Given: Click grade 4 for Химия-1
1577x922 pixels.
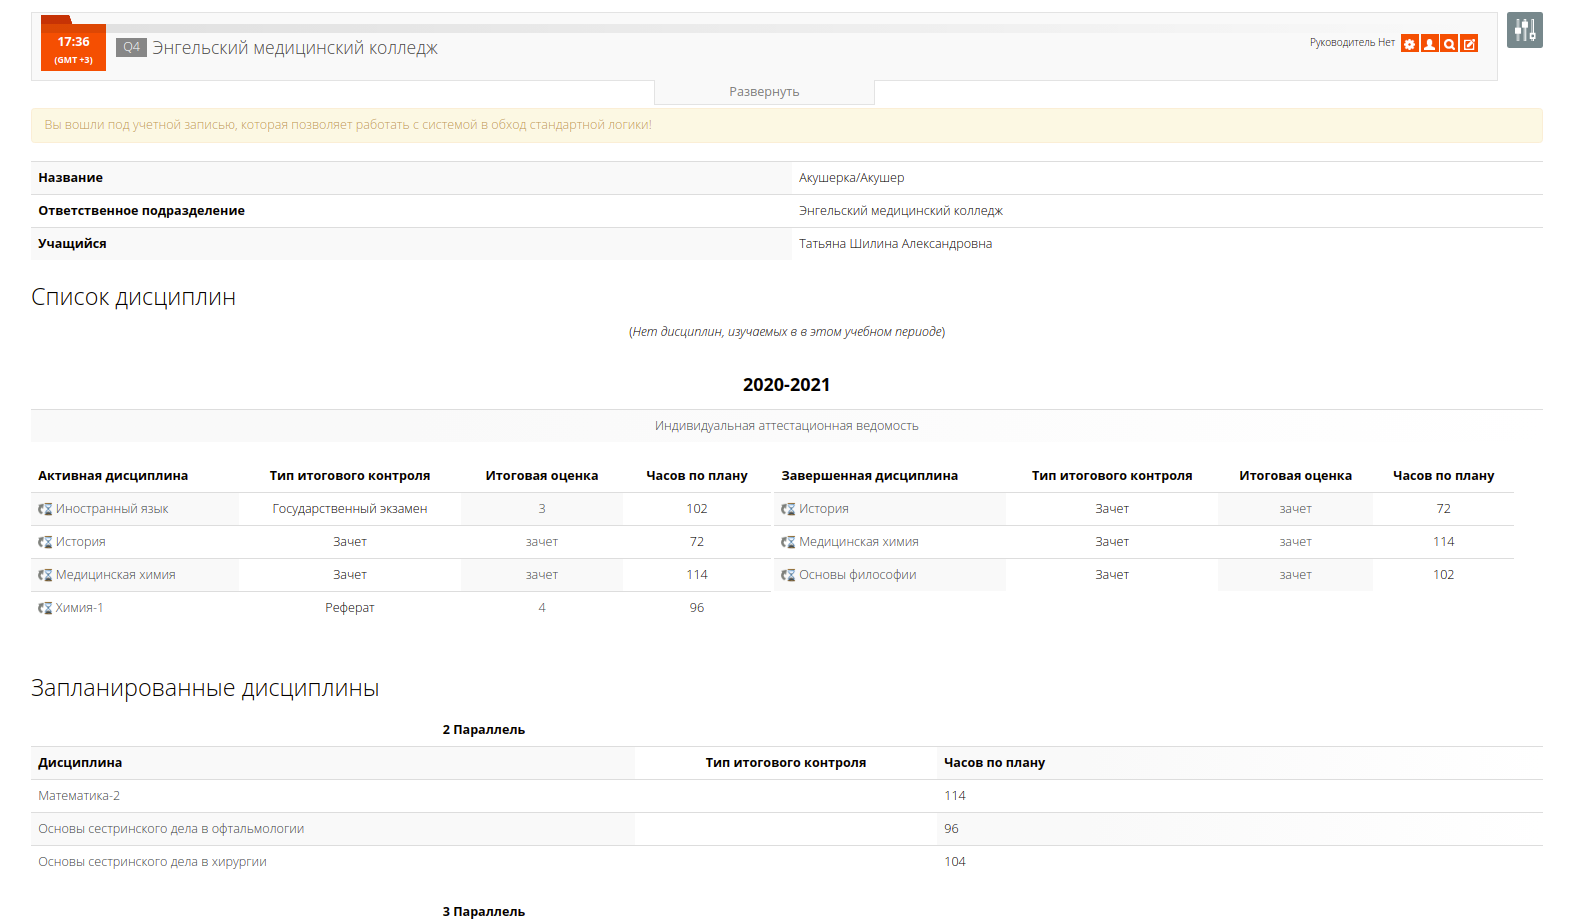Looking at the screenshot, I should click(x=542, y=608).
